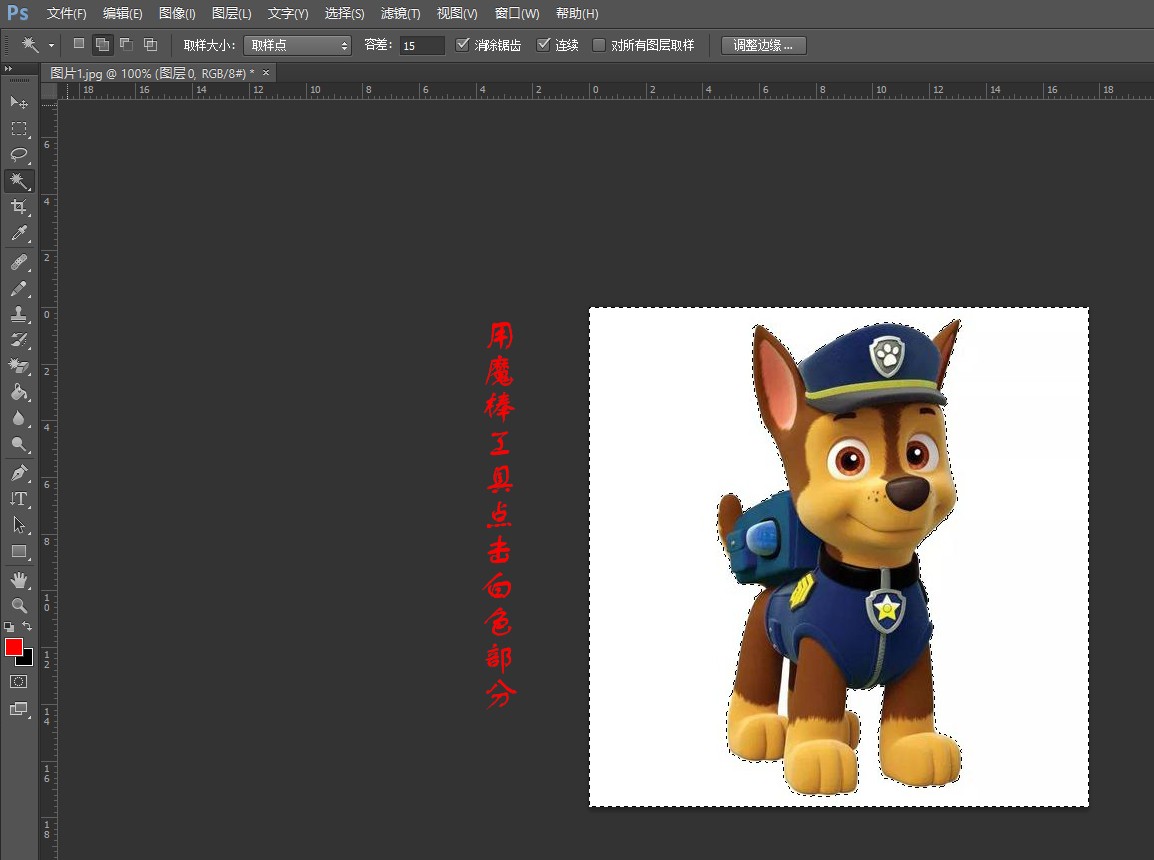Enable 对所有图层取样 checkbox
1154x860 pixels.
(599, 45)
